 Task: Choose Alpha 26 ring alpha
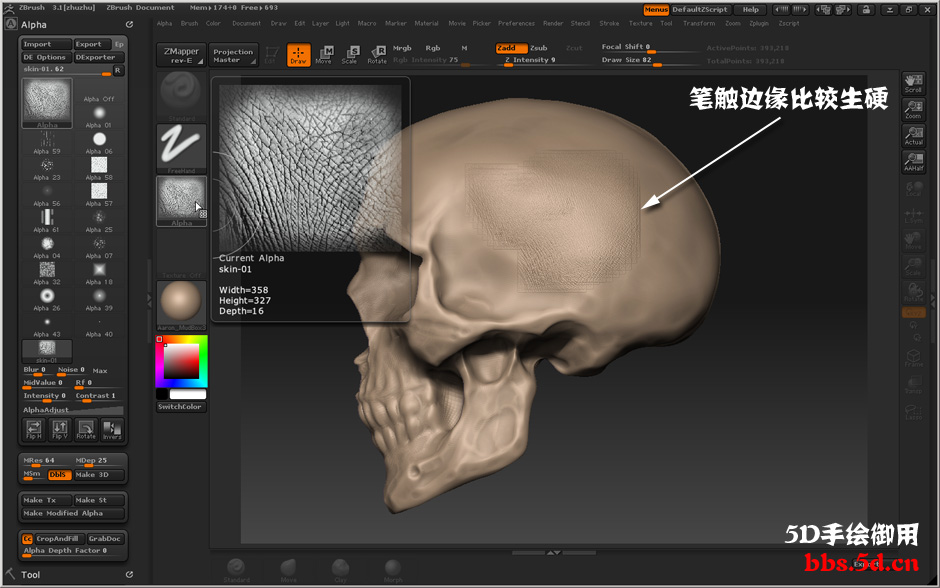pyautogui.click(x=47, y=299)
